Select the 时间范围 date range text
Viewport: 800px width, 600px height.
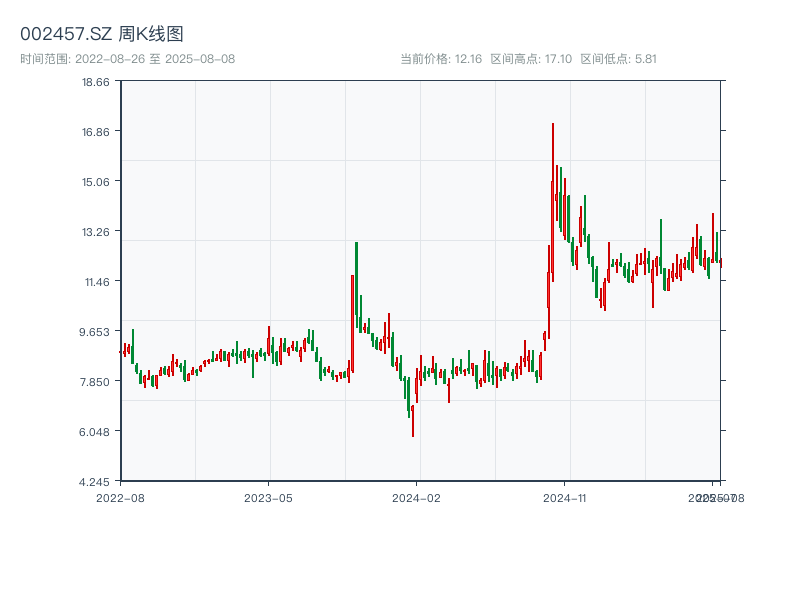tap(127, 59)
